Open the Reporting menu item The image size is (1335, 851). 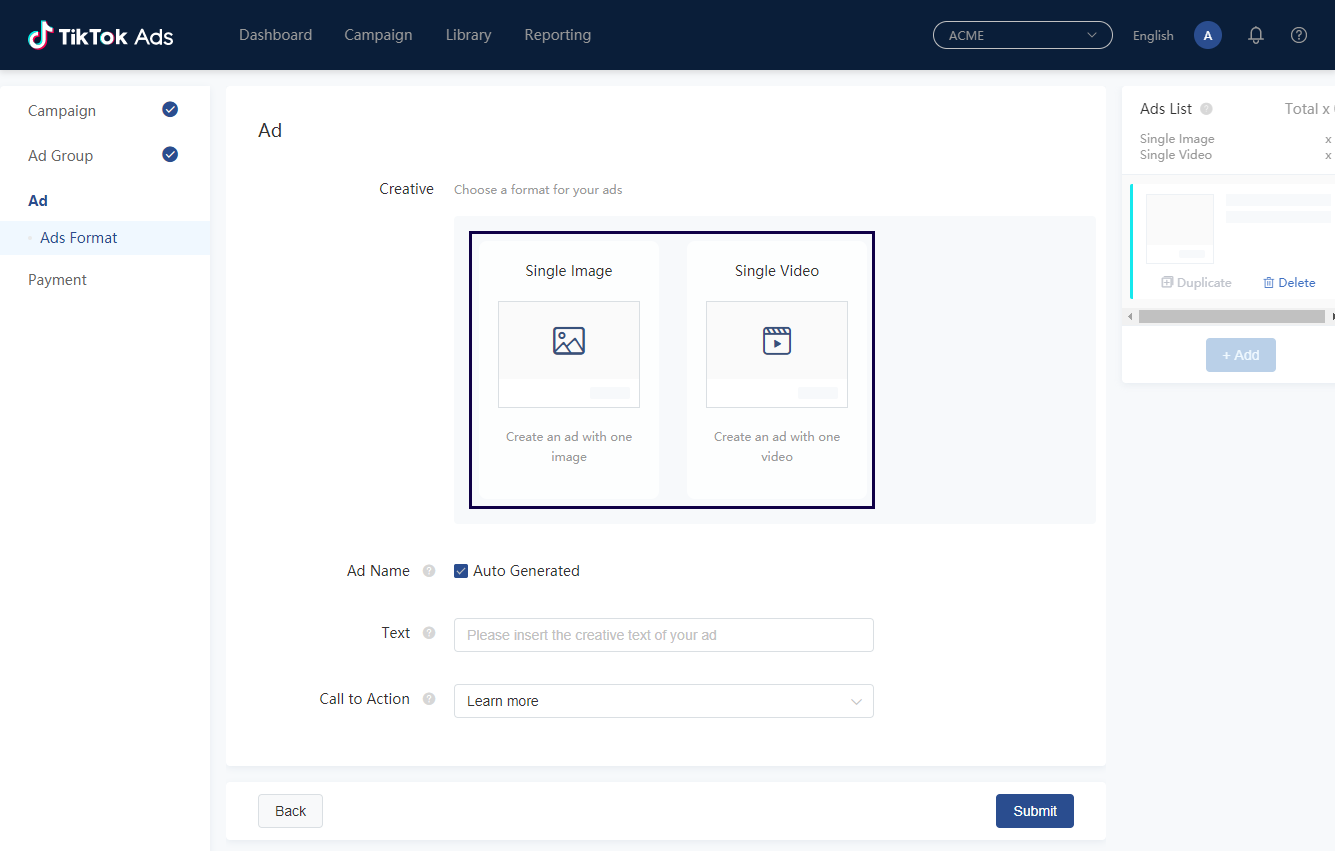557,35
